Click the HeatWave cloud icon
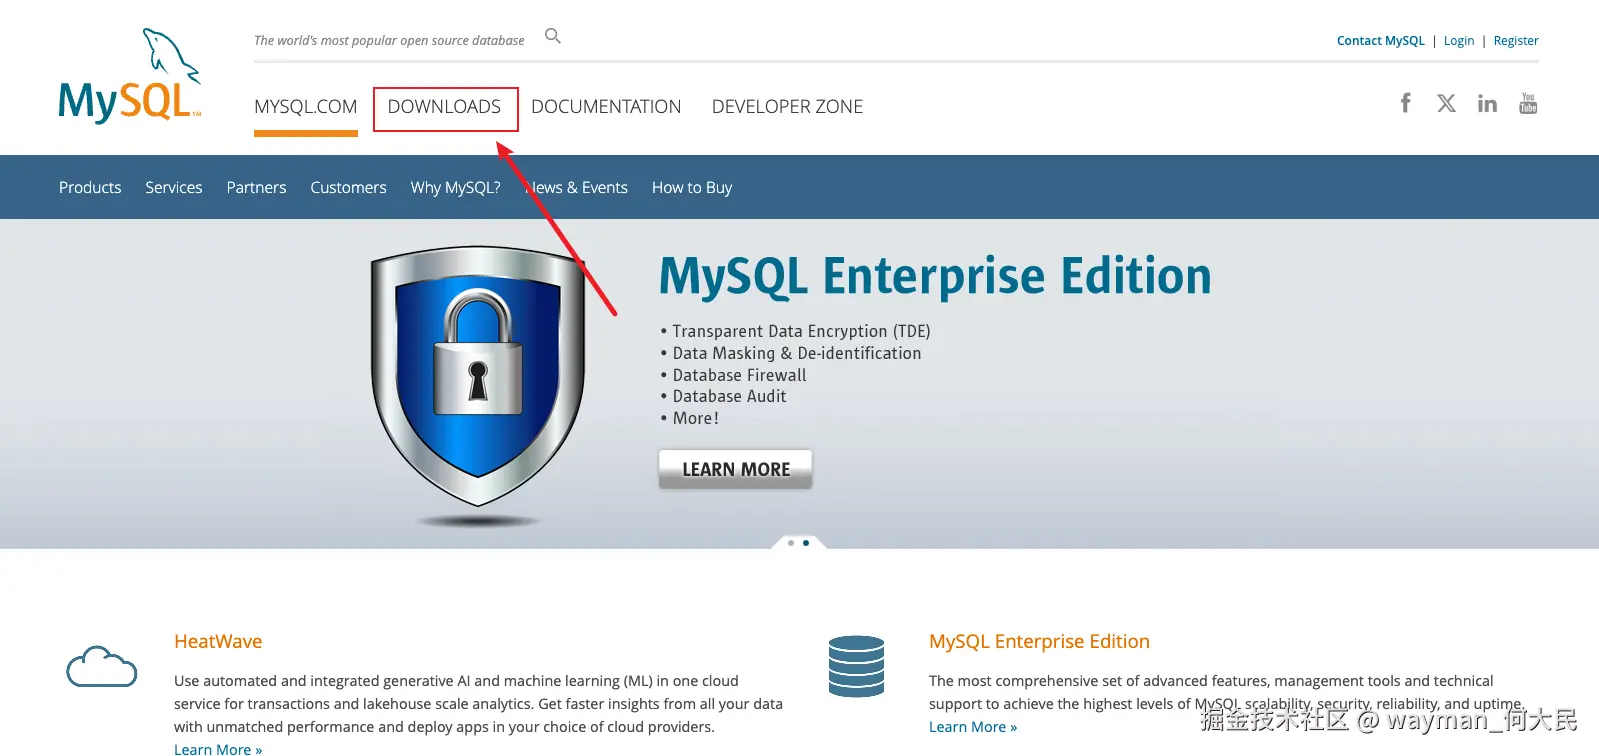1599x756 pixels. pos(102,667)
